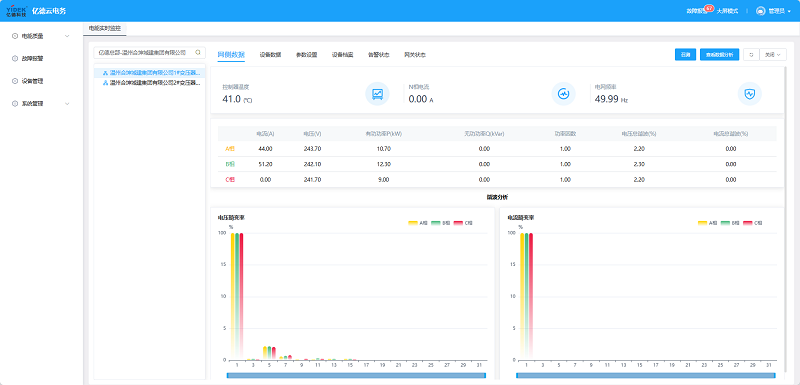Click 5th harmonic bars in voltage chart
Viewport: 800px width, 385px height.
[x=269, y=353]
